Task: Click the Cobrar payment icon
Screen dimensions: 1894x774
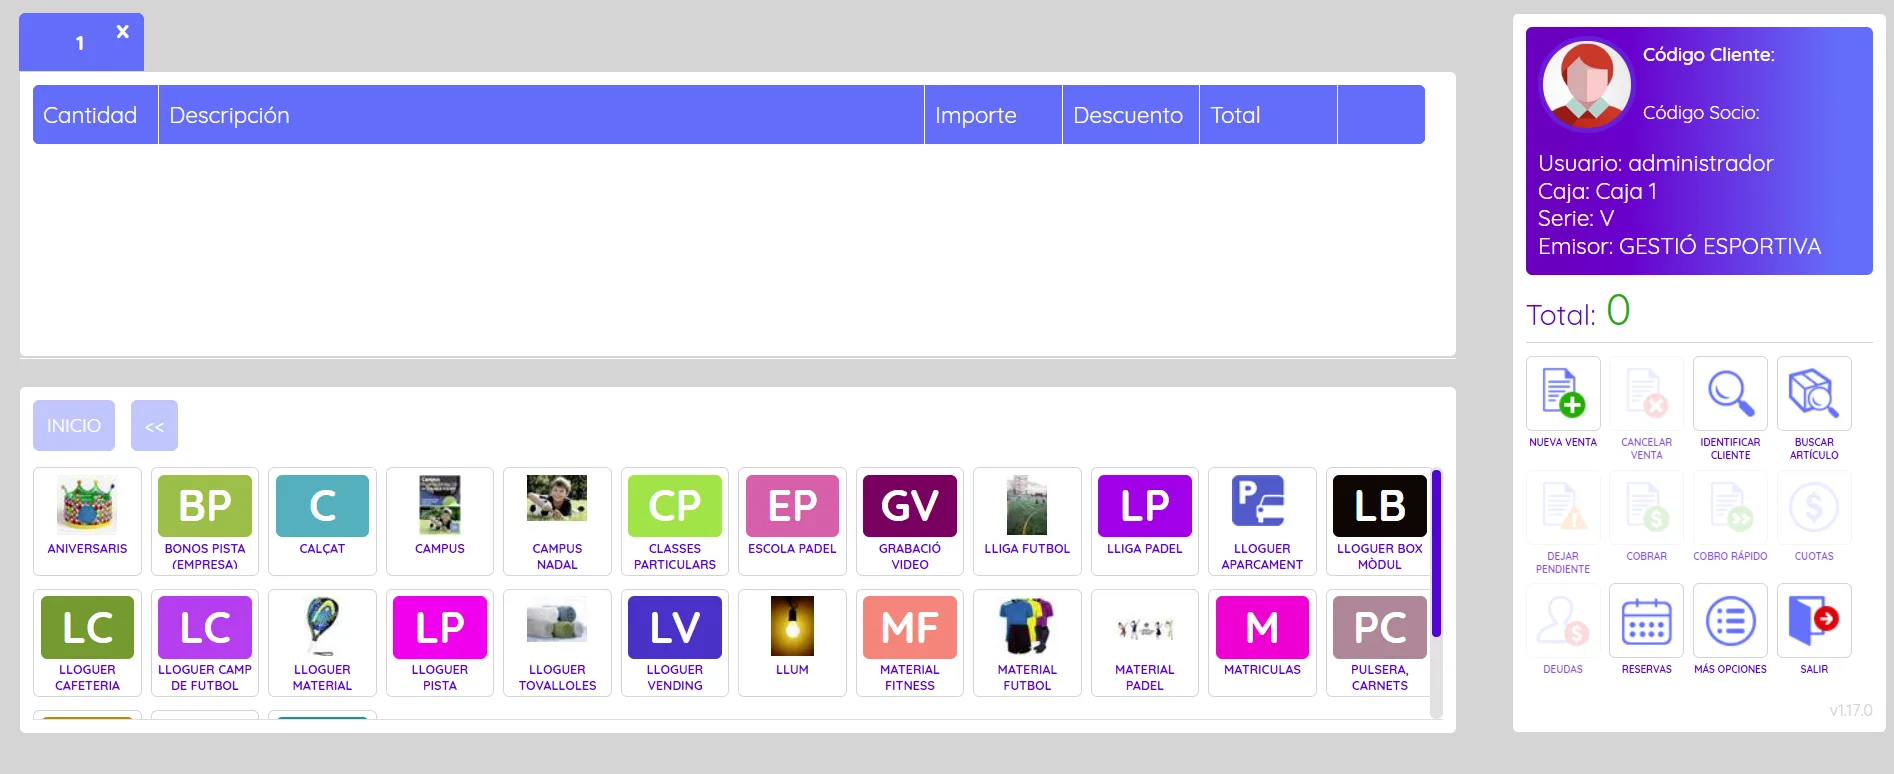Action: (x=1647, y=507)
